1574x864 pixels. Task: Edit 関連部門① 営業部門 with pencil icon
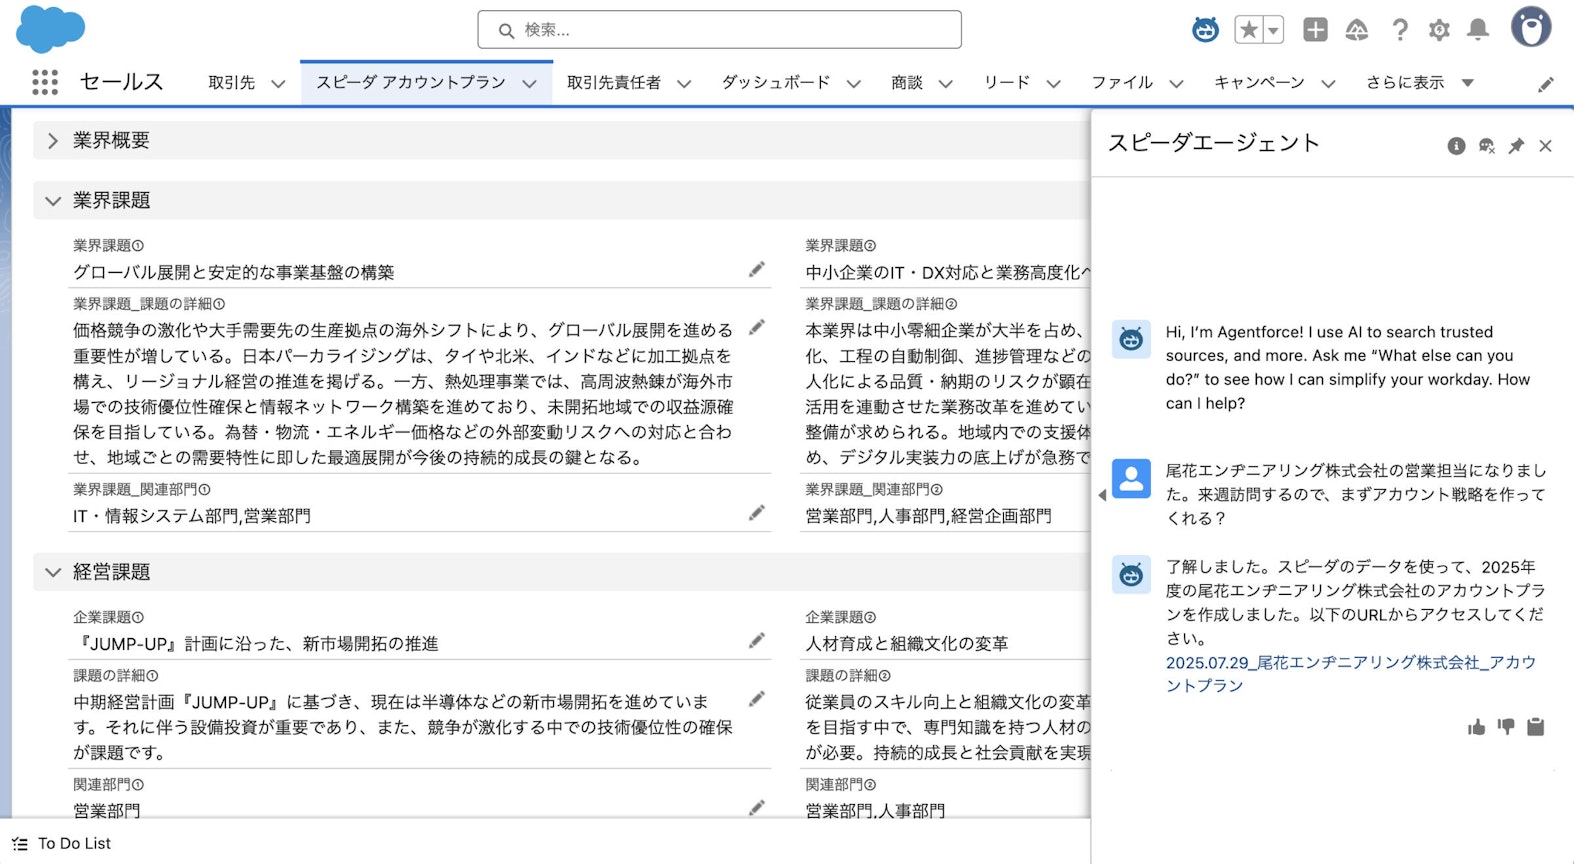point(757,807)
